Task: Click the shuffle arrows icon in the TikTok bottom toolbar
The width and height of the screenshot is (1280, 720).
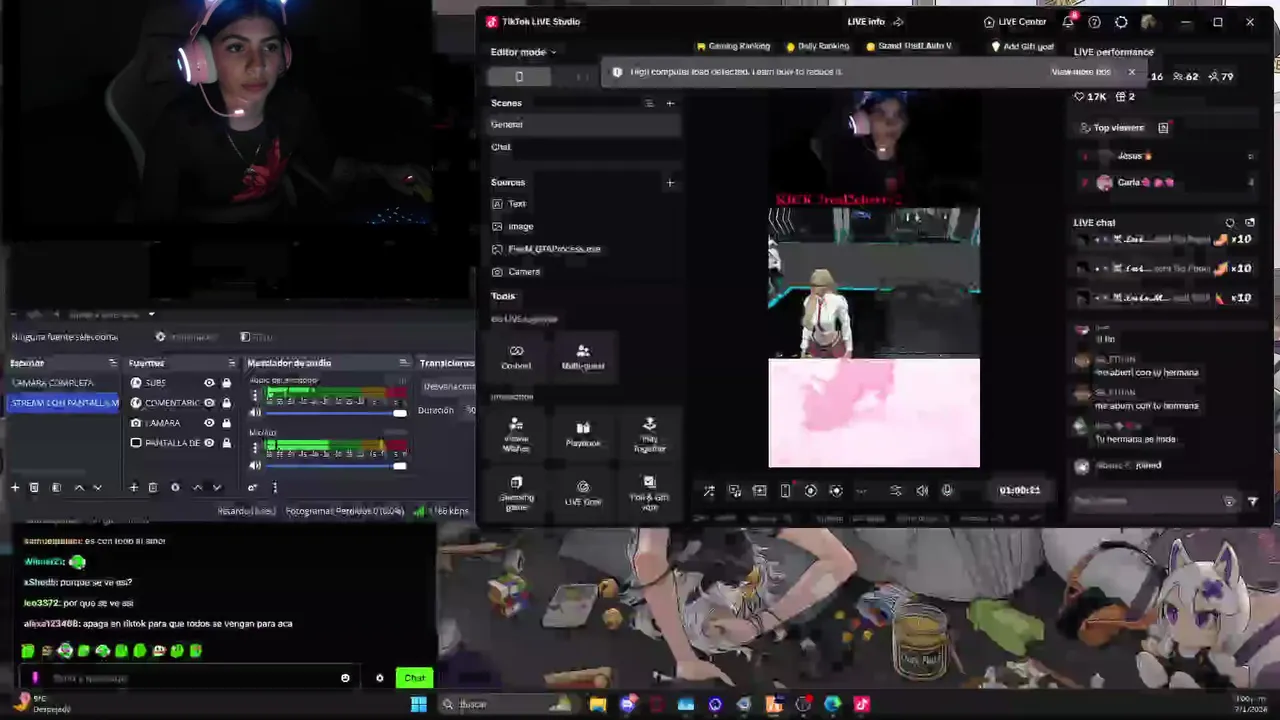Action: [709, 491]
